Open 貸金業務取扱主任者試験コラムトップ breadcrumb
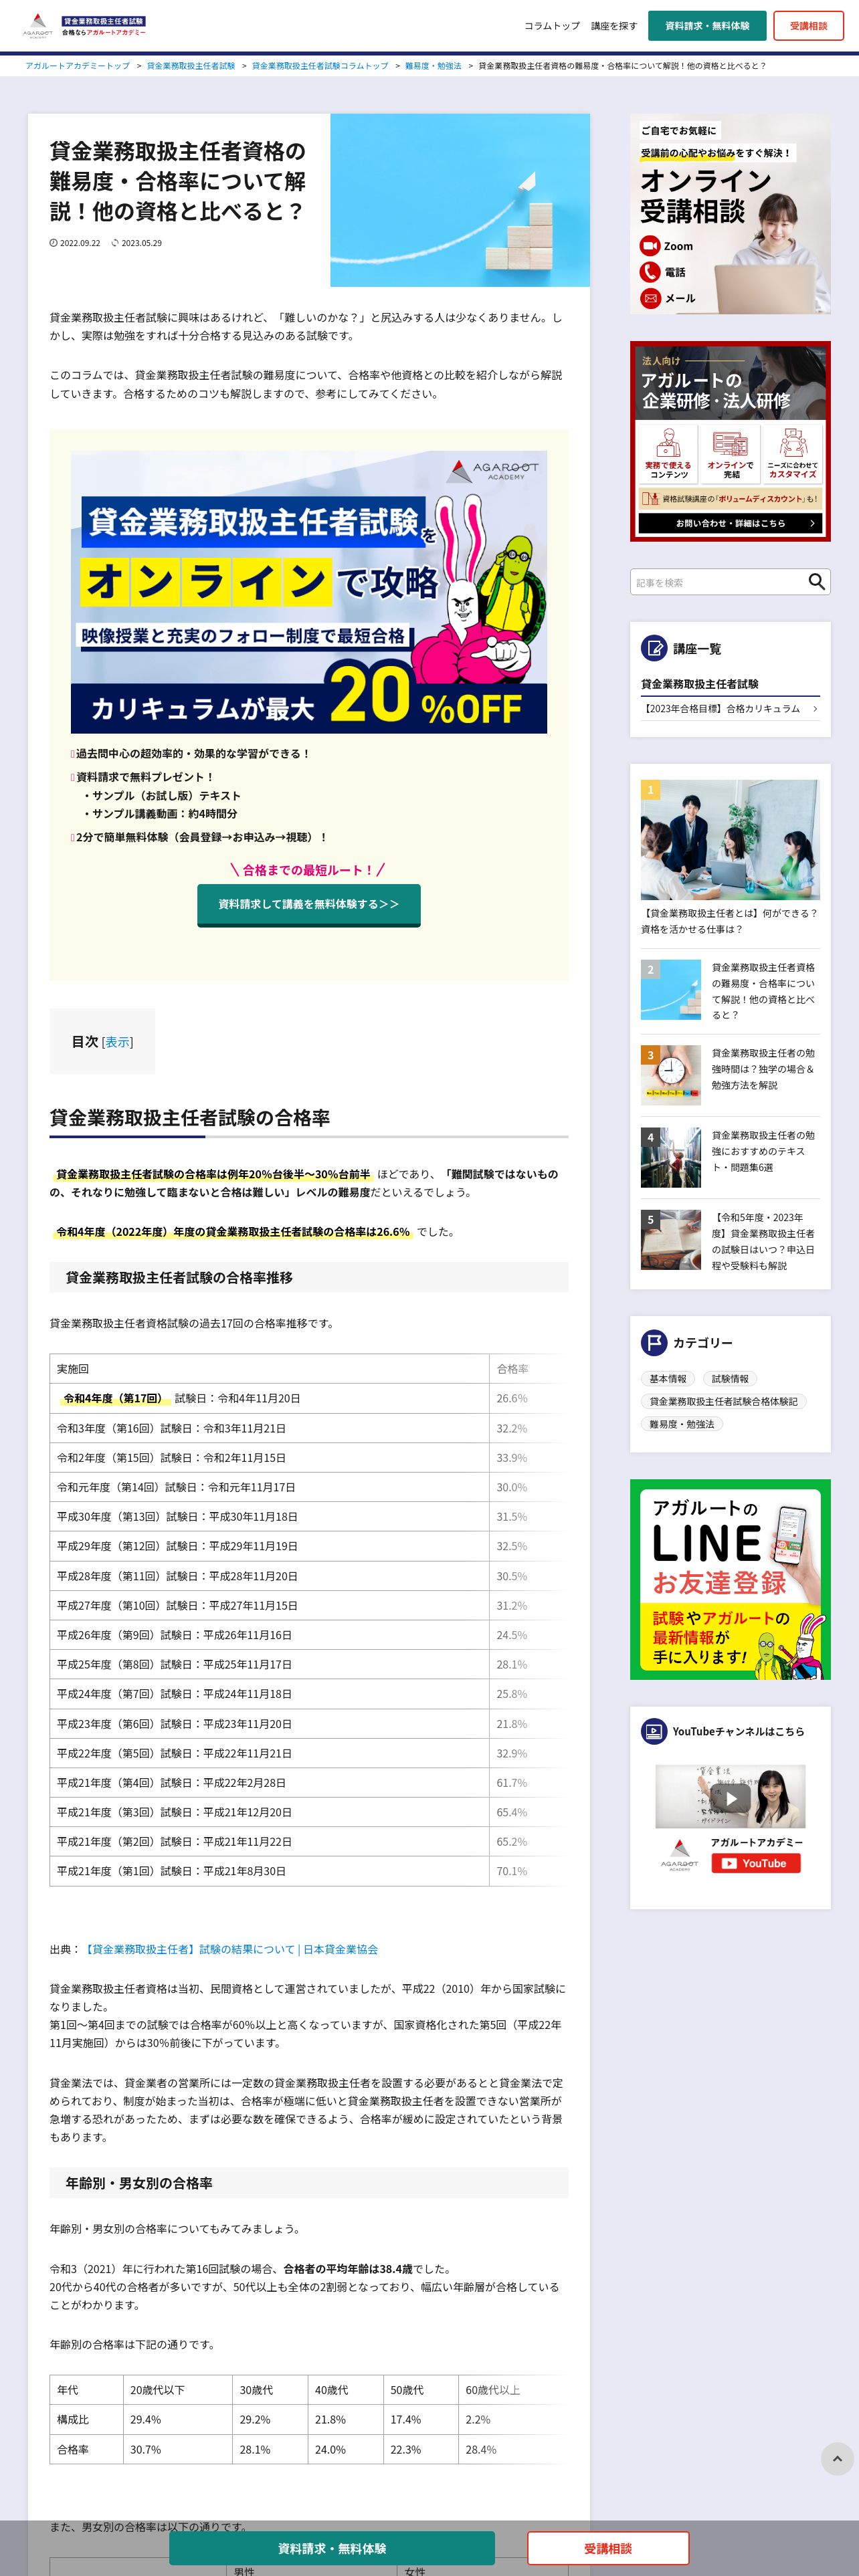This screenshot has width=859, height=2576. tap(320, 66)
